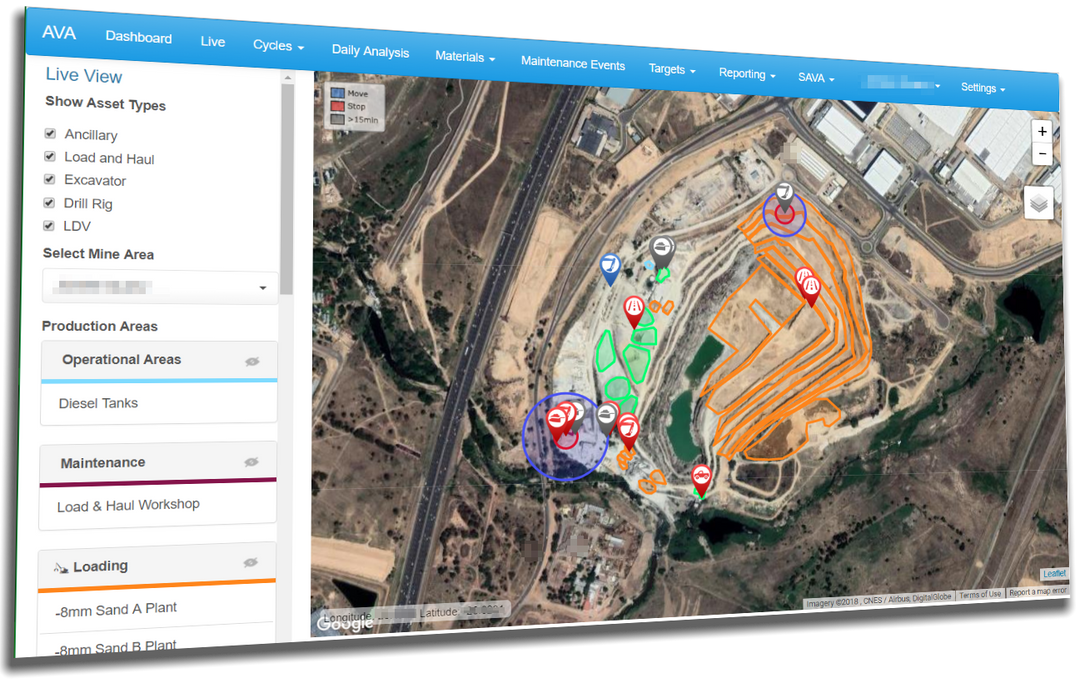The height and width of the screenshot is (679, 1080).
Task: Disable the Drill Rig checkbox
Action: [50, 202]
